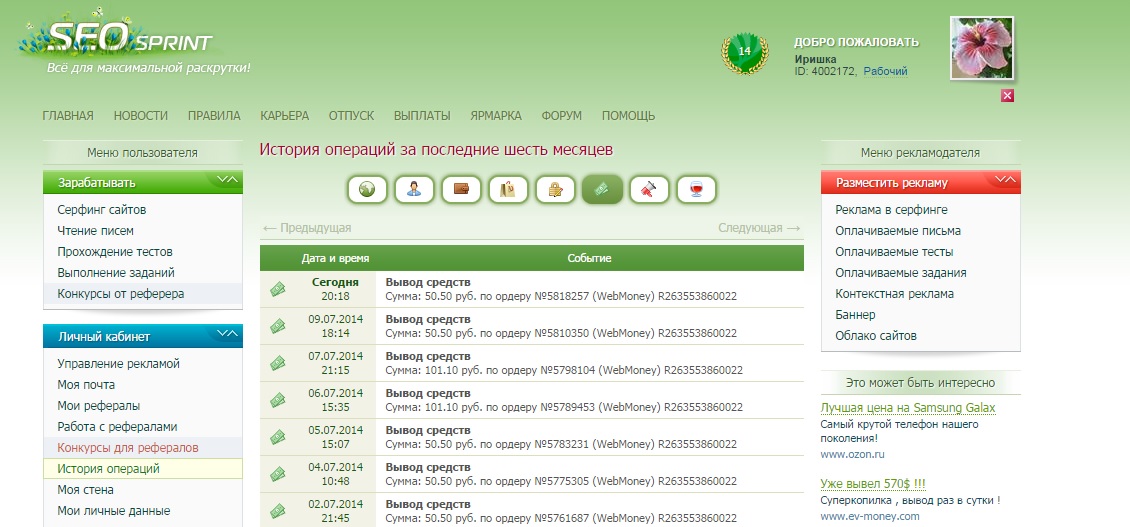Click the laurel wreath rating badge 14
The image size is (1130, 527).
(x=744, y=52)
